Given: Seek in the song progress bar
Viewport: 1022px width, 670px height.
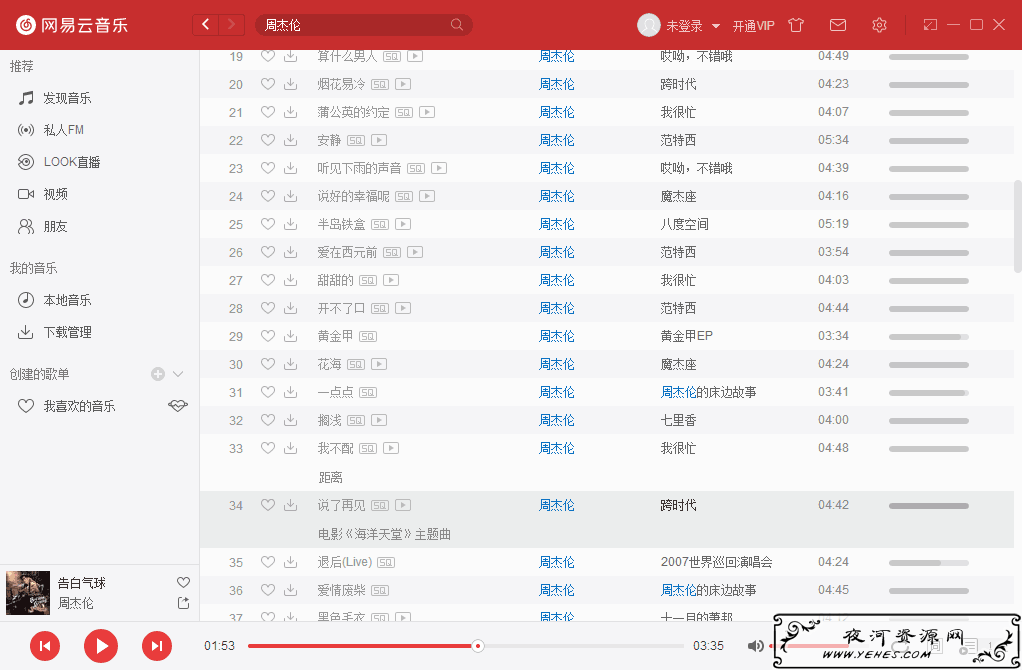Looking at the screenshot, I should point(466,646).
